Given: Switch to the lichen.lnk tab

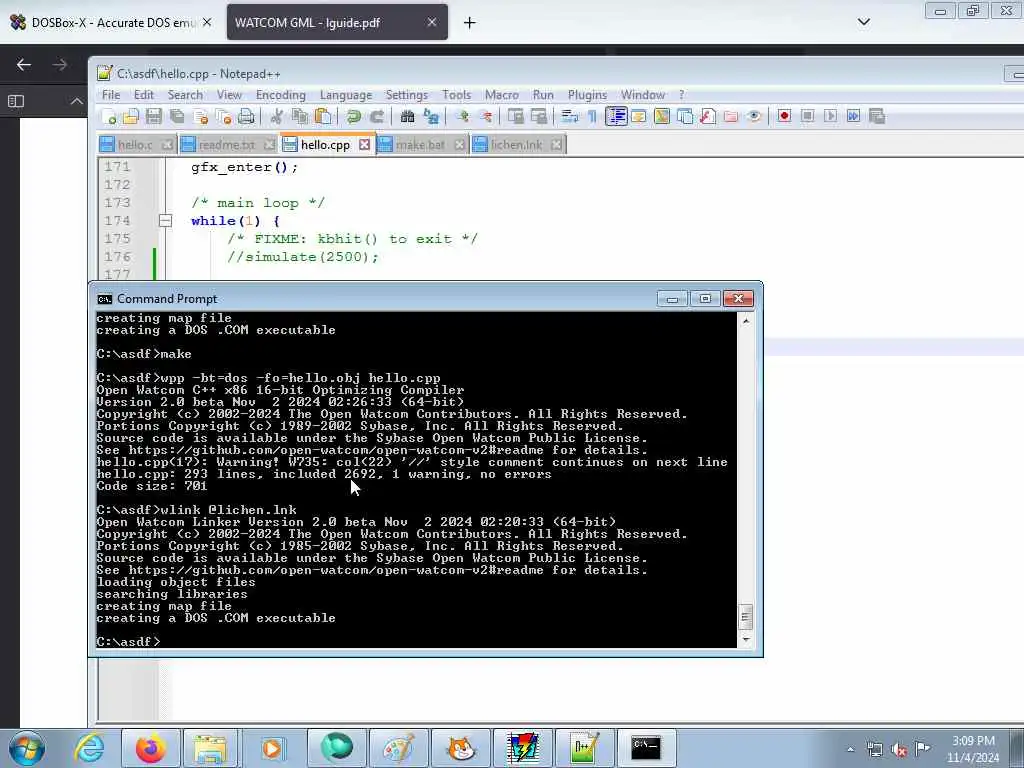Looking at the screenshot, I should (516, 144).
